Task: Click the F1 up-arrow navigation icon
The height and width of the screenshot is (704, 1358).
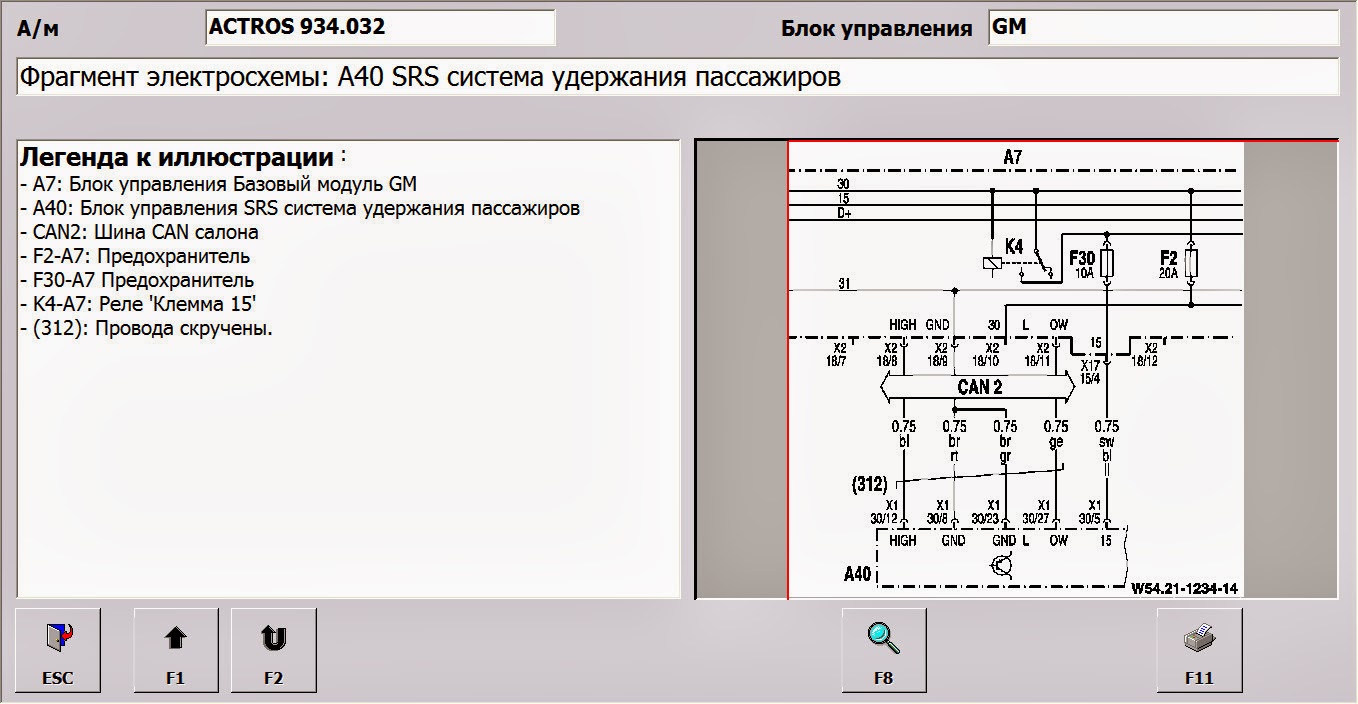Action: pos(176,650)
